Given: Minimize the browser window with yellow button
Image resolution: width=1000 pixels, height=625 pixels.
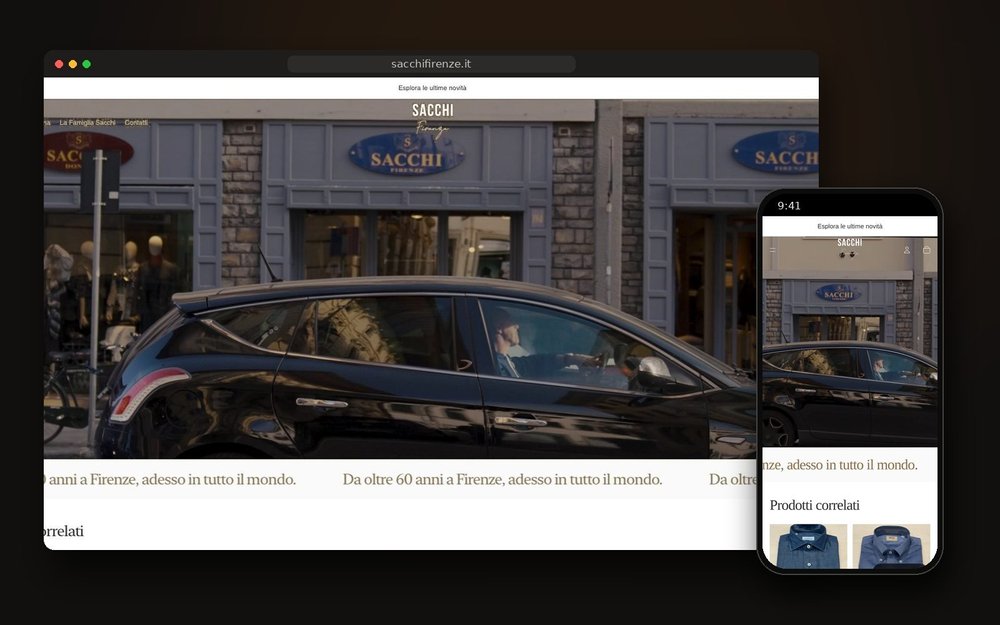Looking at the screenshot, I should tap(73, 64).
